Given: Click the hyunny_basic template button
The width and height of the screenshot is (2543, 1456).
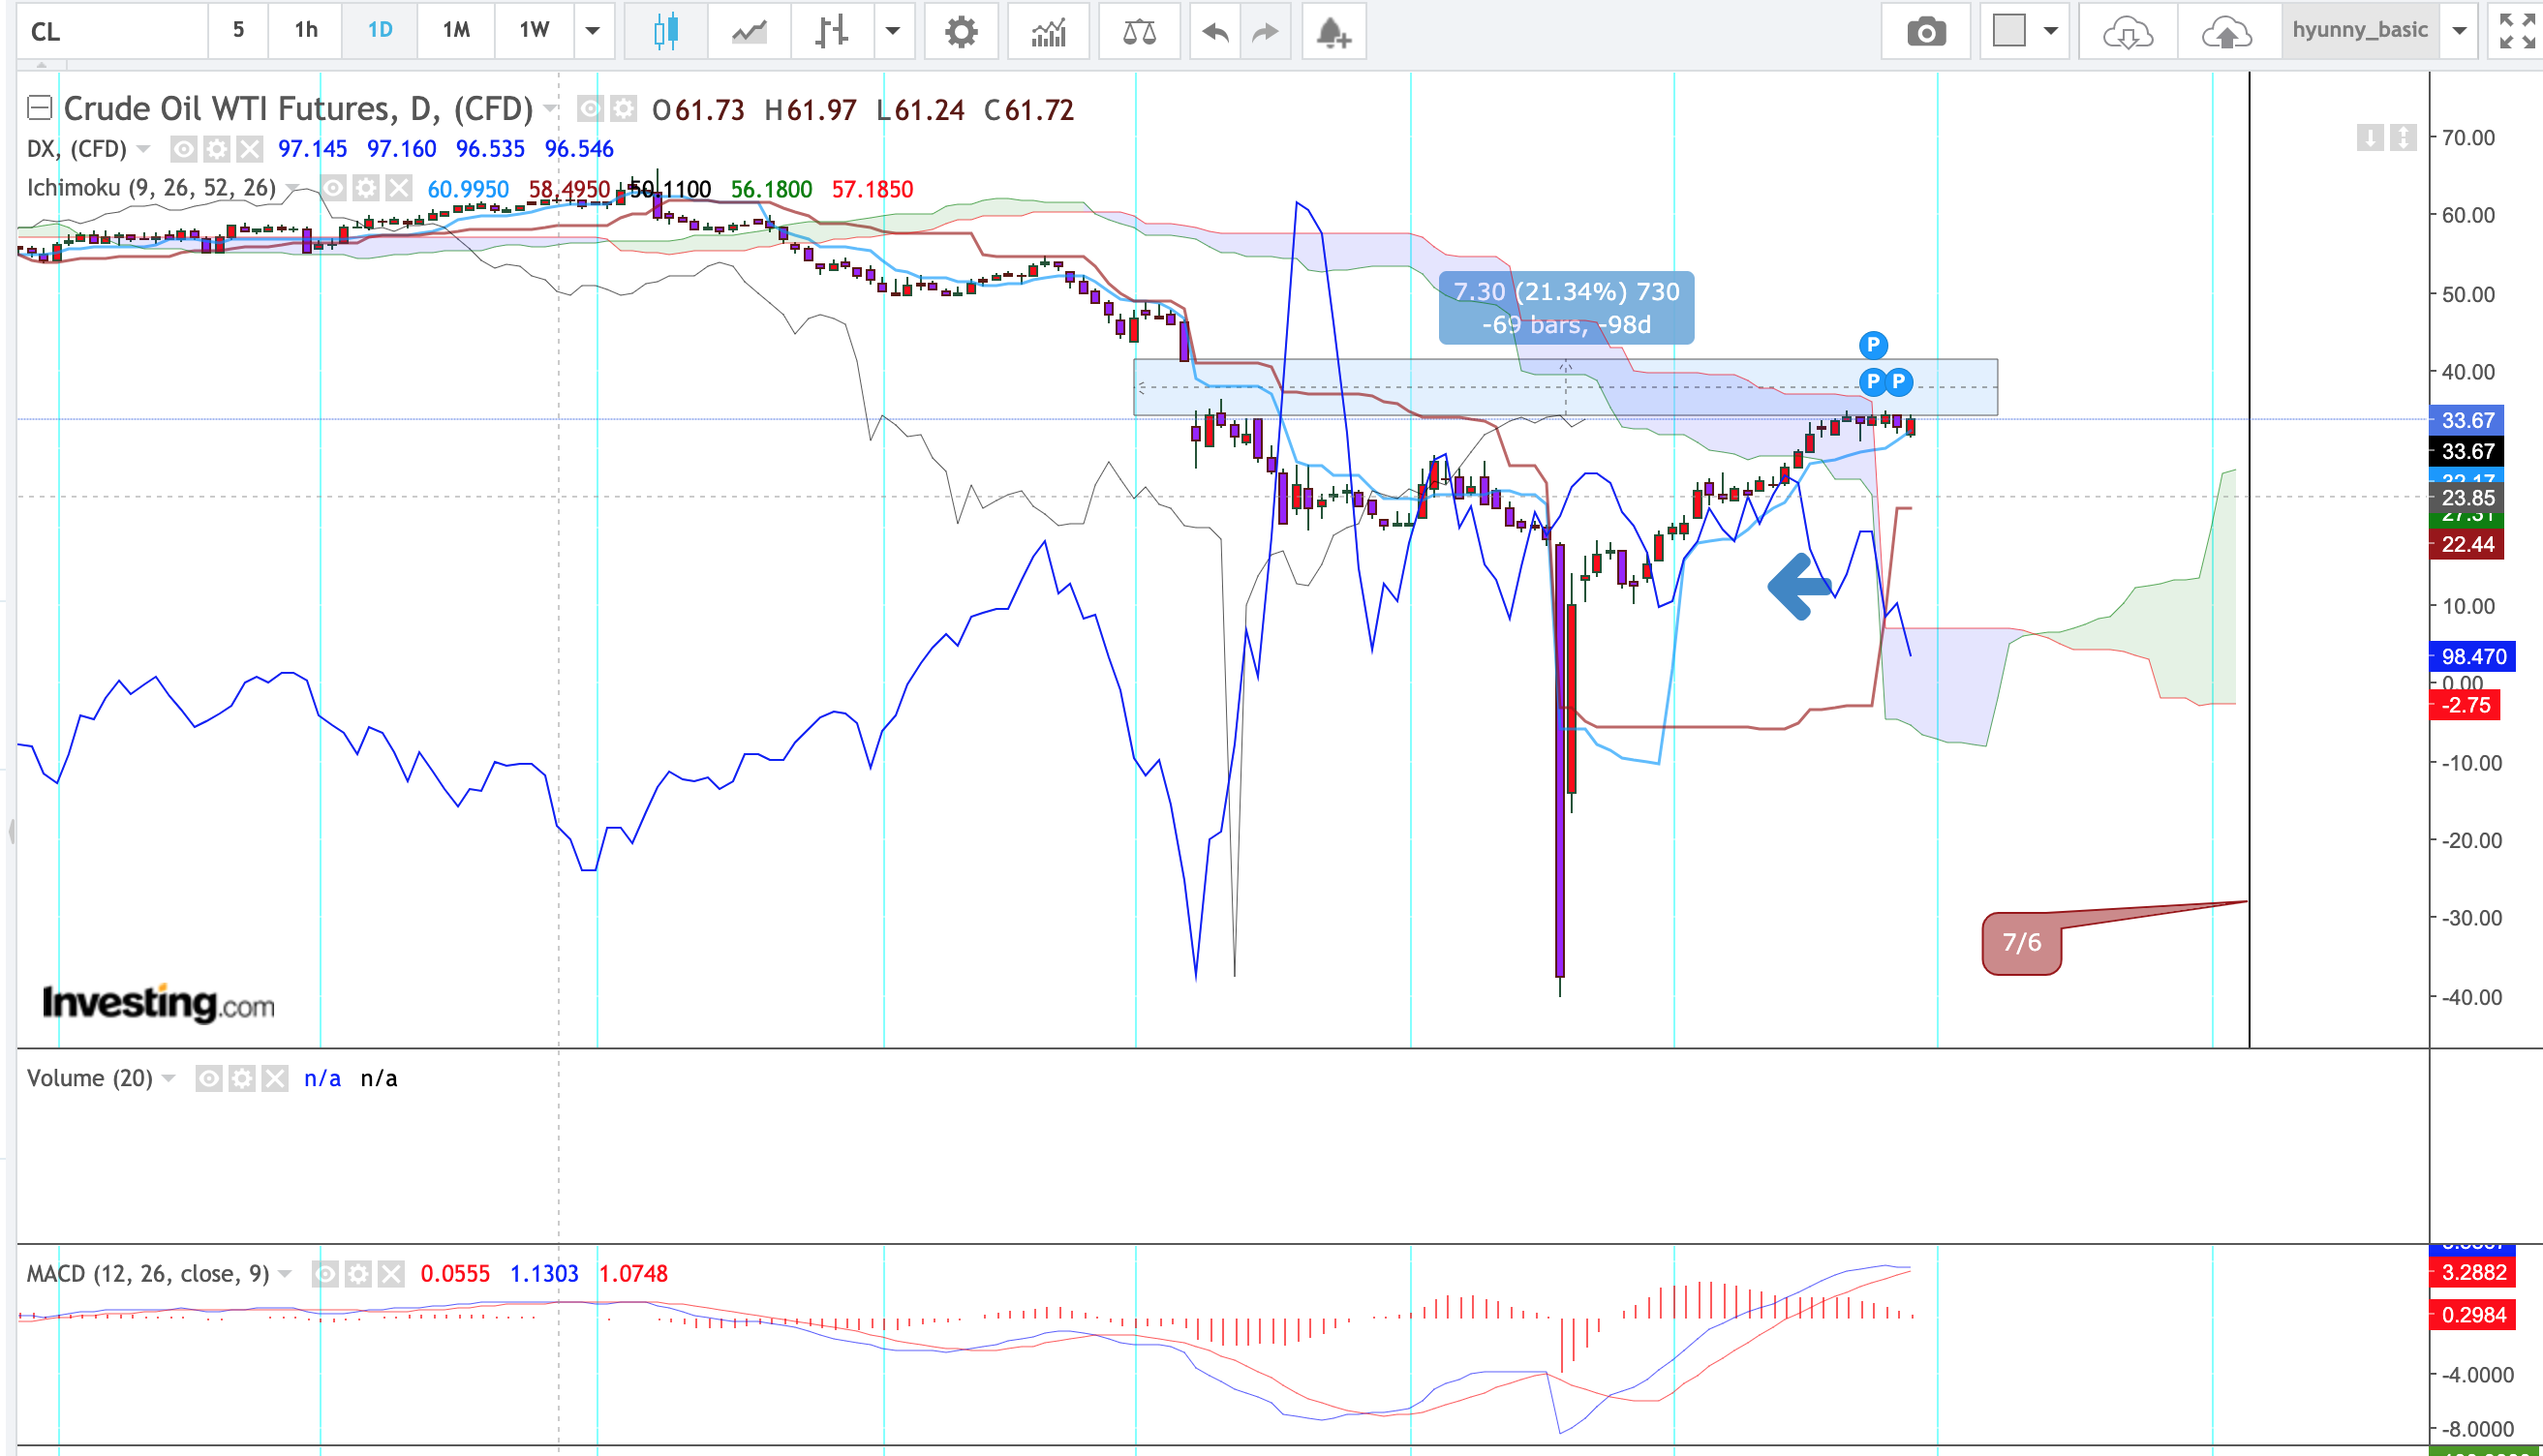Looking at the screenshot, I should coord(2359,31).
